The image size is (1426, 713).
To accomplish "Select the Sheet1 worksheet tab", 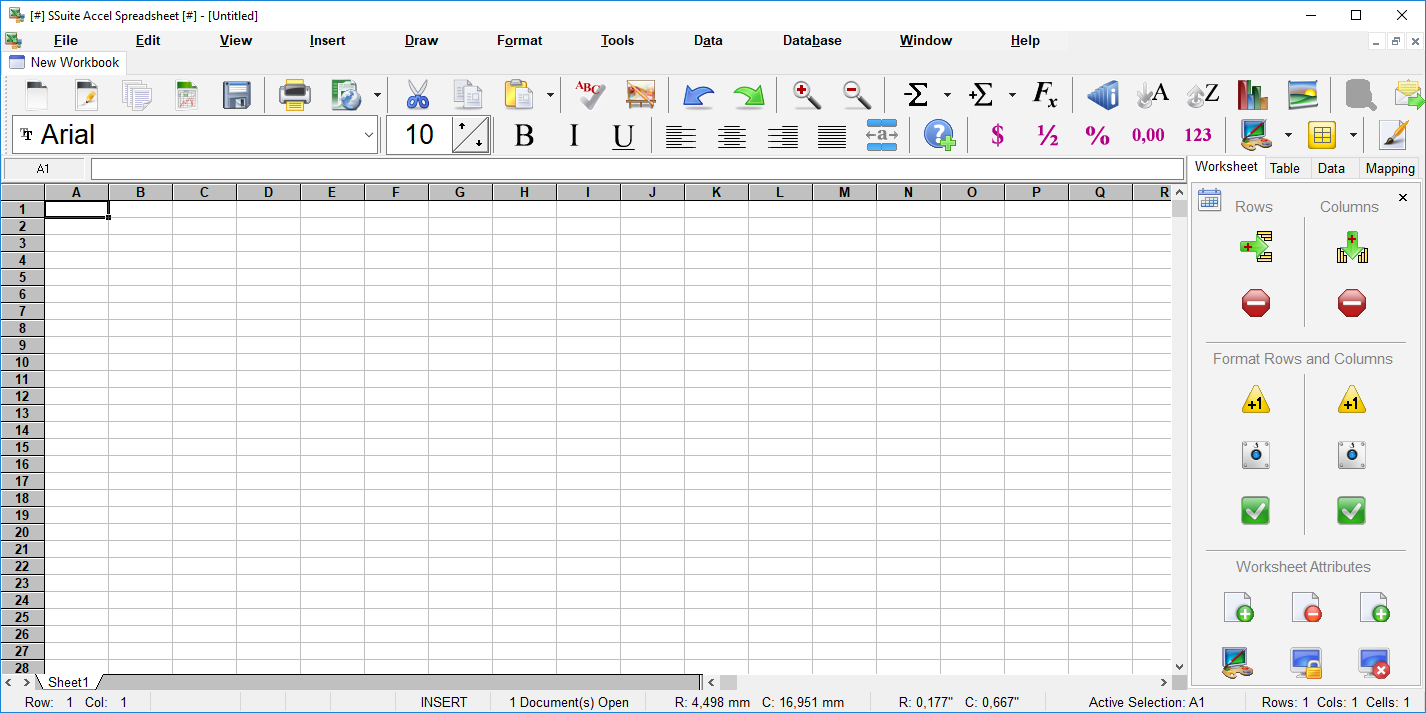I will [x=68, y=682].
